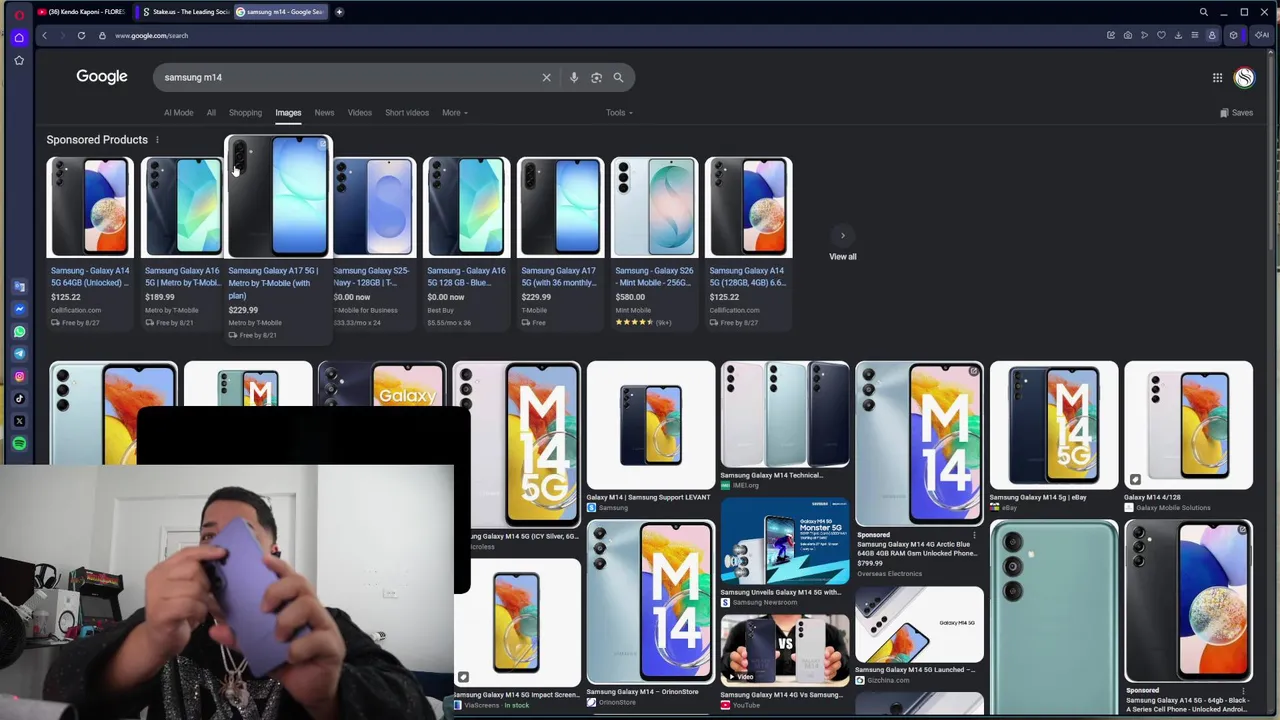Image resolution: width=1280 pixels, height=720 pixels.
Task: Switch to Videos results tab
Action: click(359, 113)
